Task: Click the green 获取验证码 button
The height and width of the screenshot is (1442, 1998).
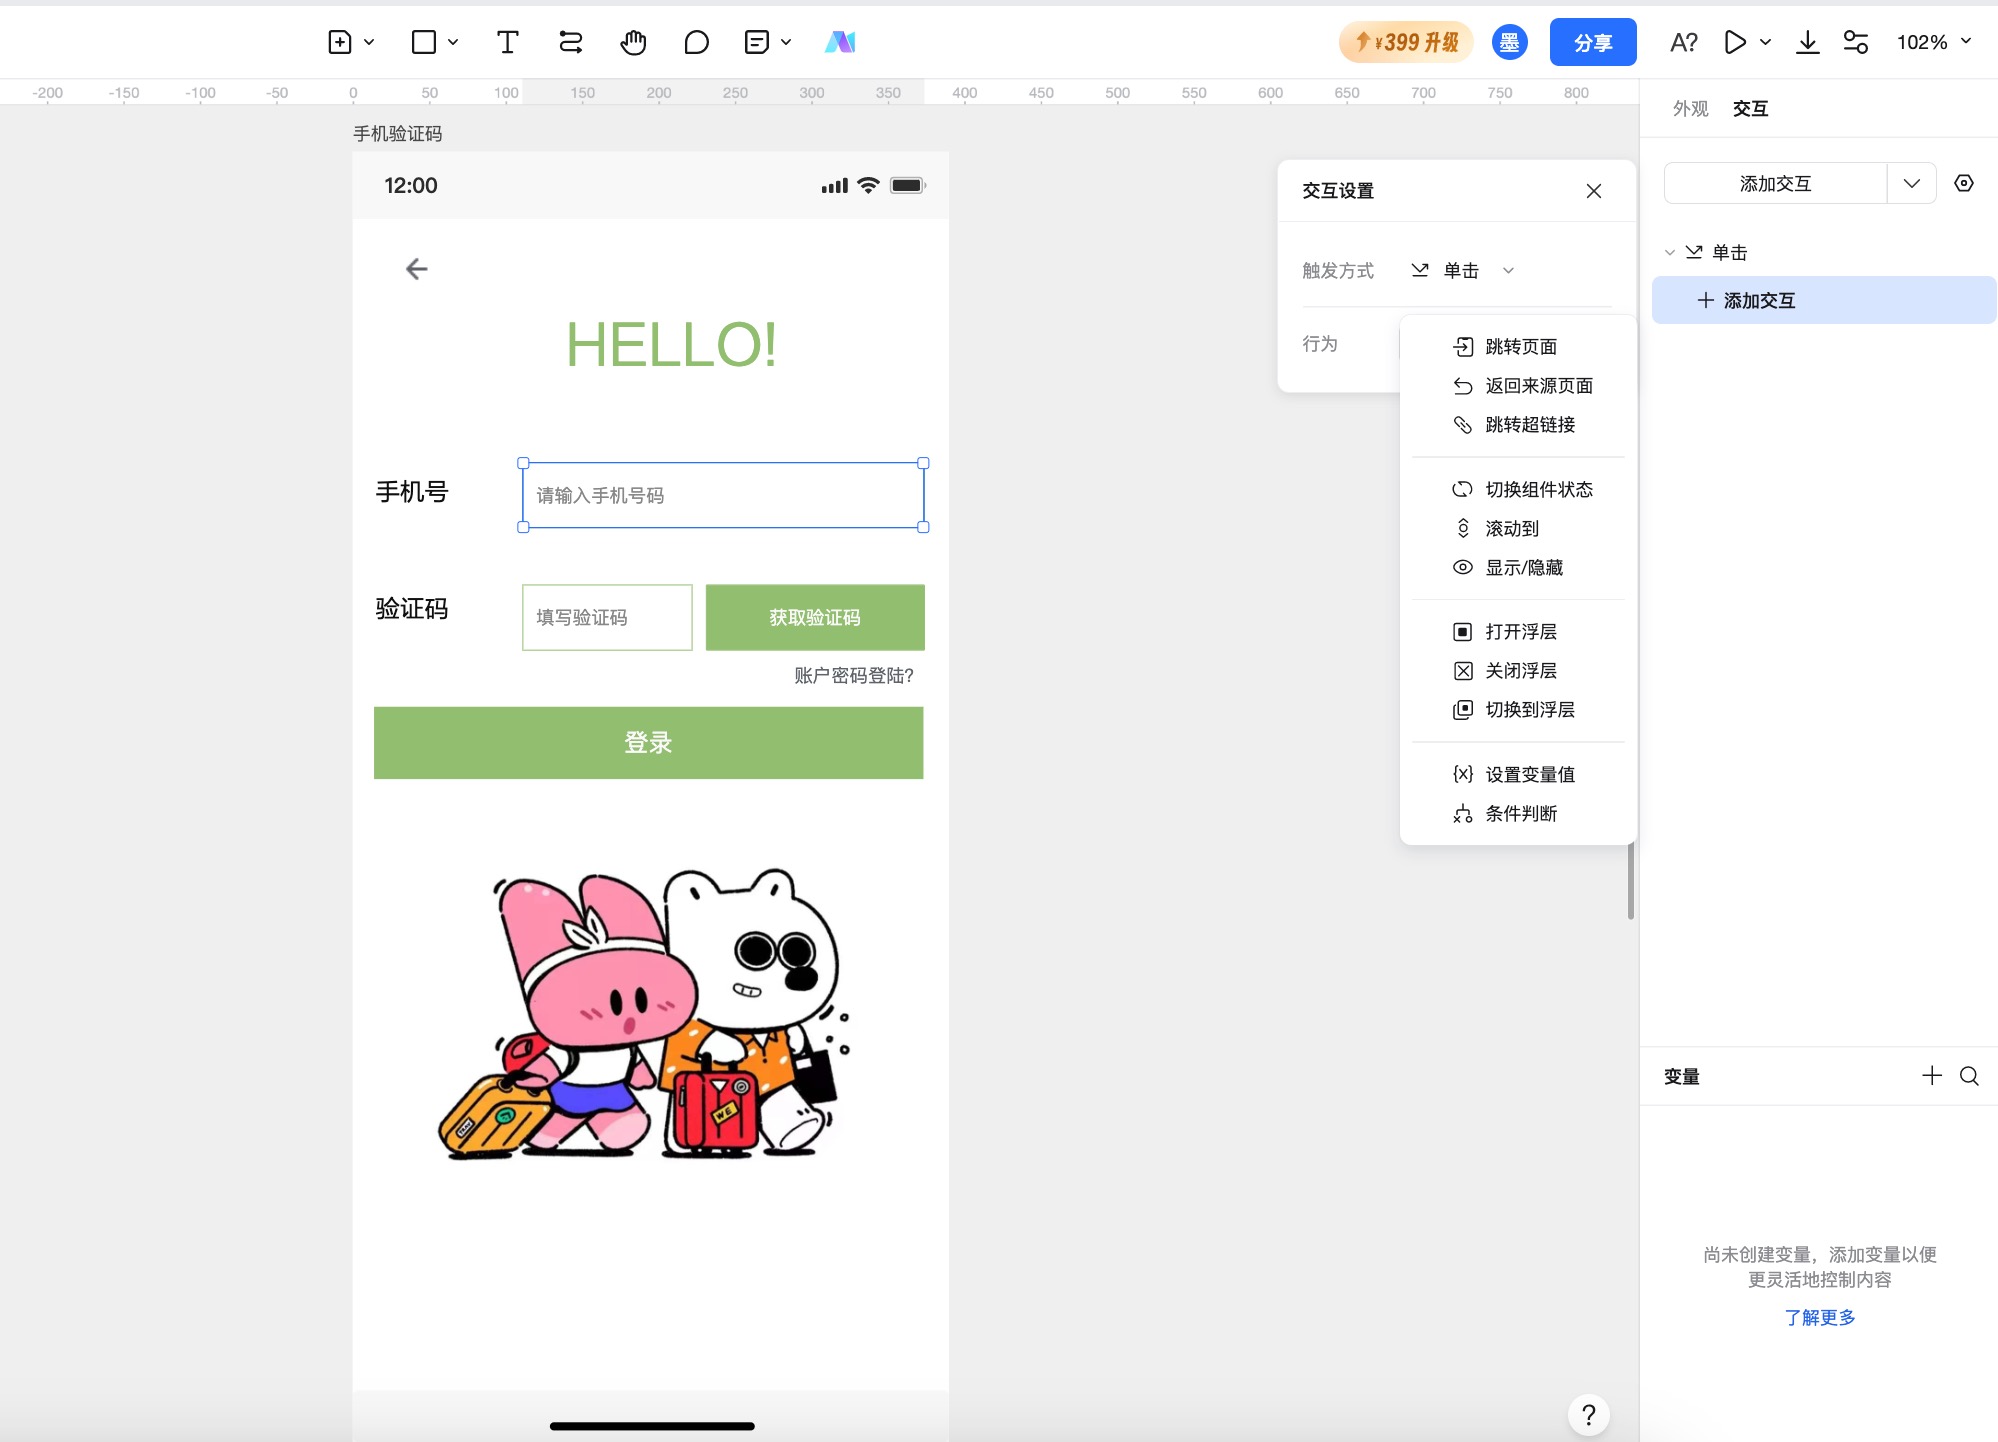Action: pos(815,617)
